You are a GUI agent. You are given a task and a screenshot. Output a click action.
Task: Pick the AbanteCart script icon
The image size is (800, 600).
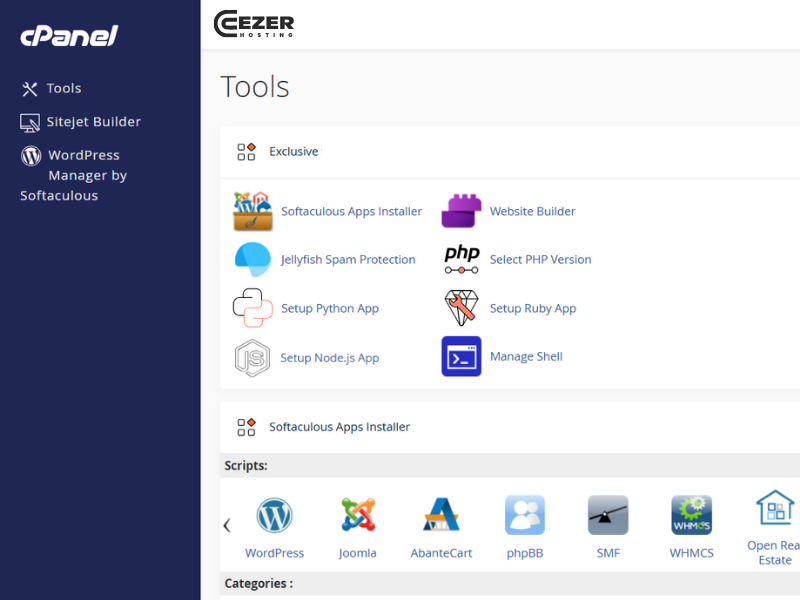pyautogui.click(x=441, y=516)
